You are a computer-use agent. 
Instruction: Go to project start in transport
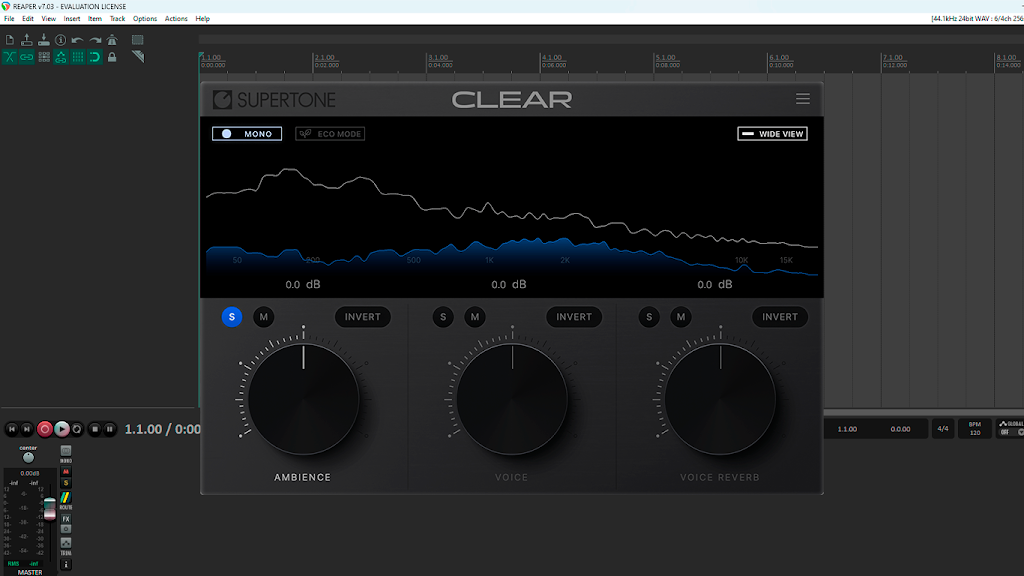tap(12, 429)
